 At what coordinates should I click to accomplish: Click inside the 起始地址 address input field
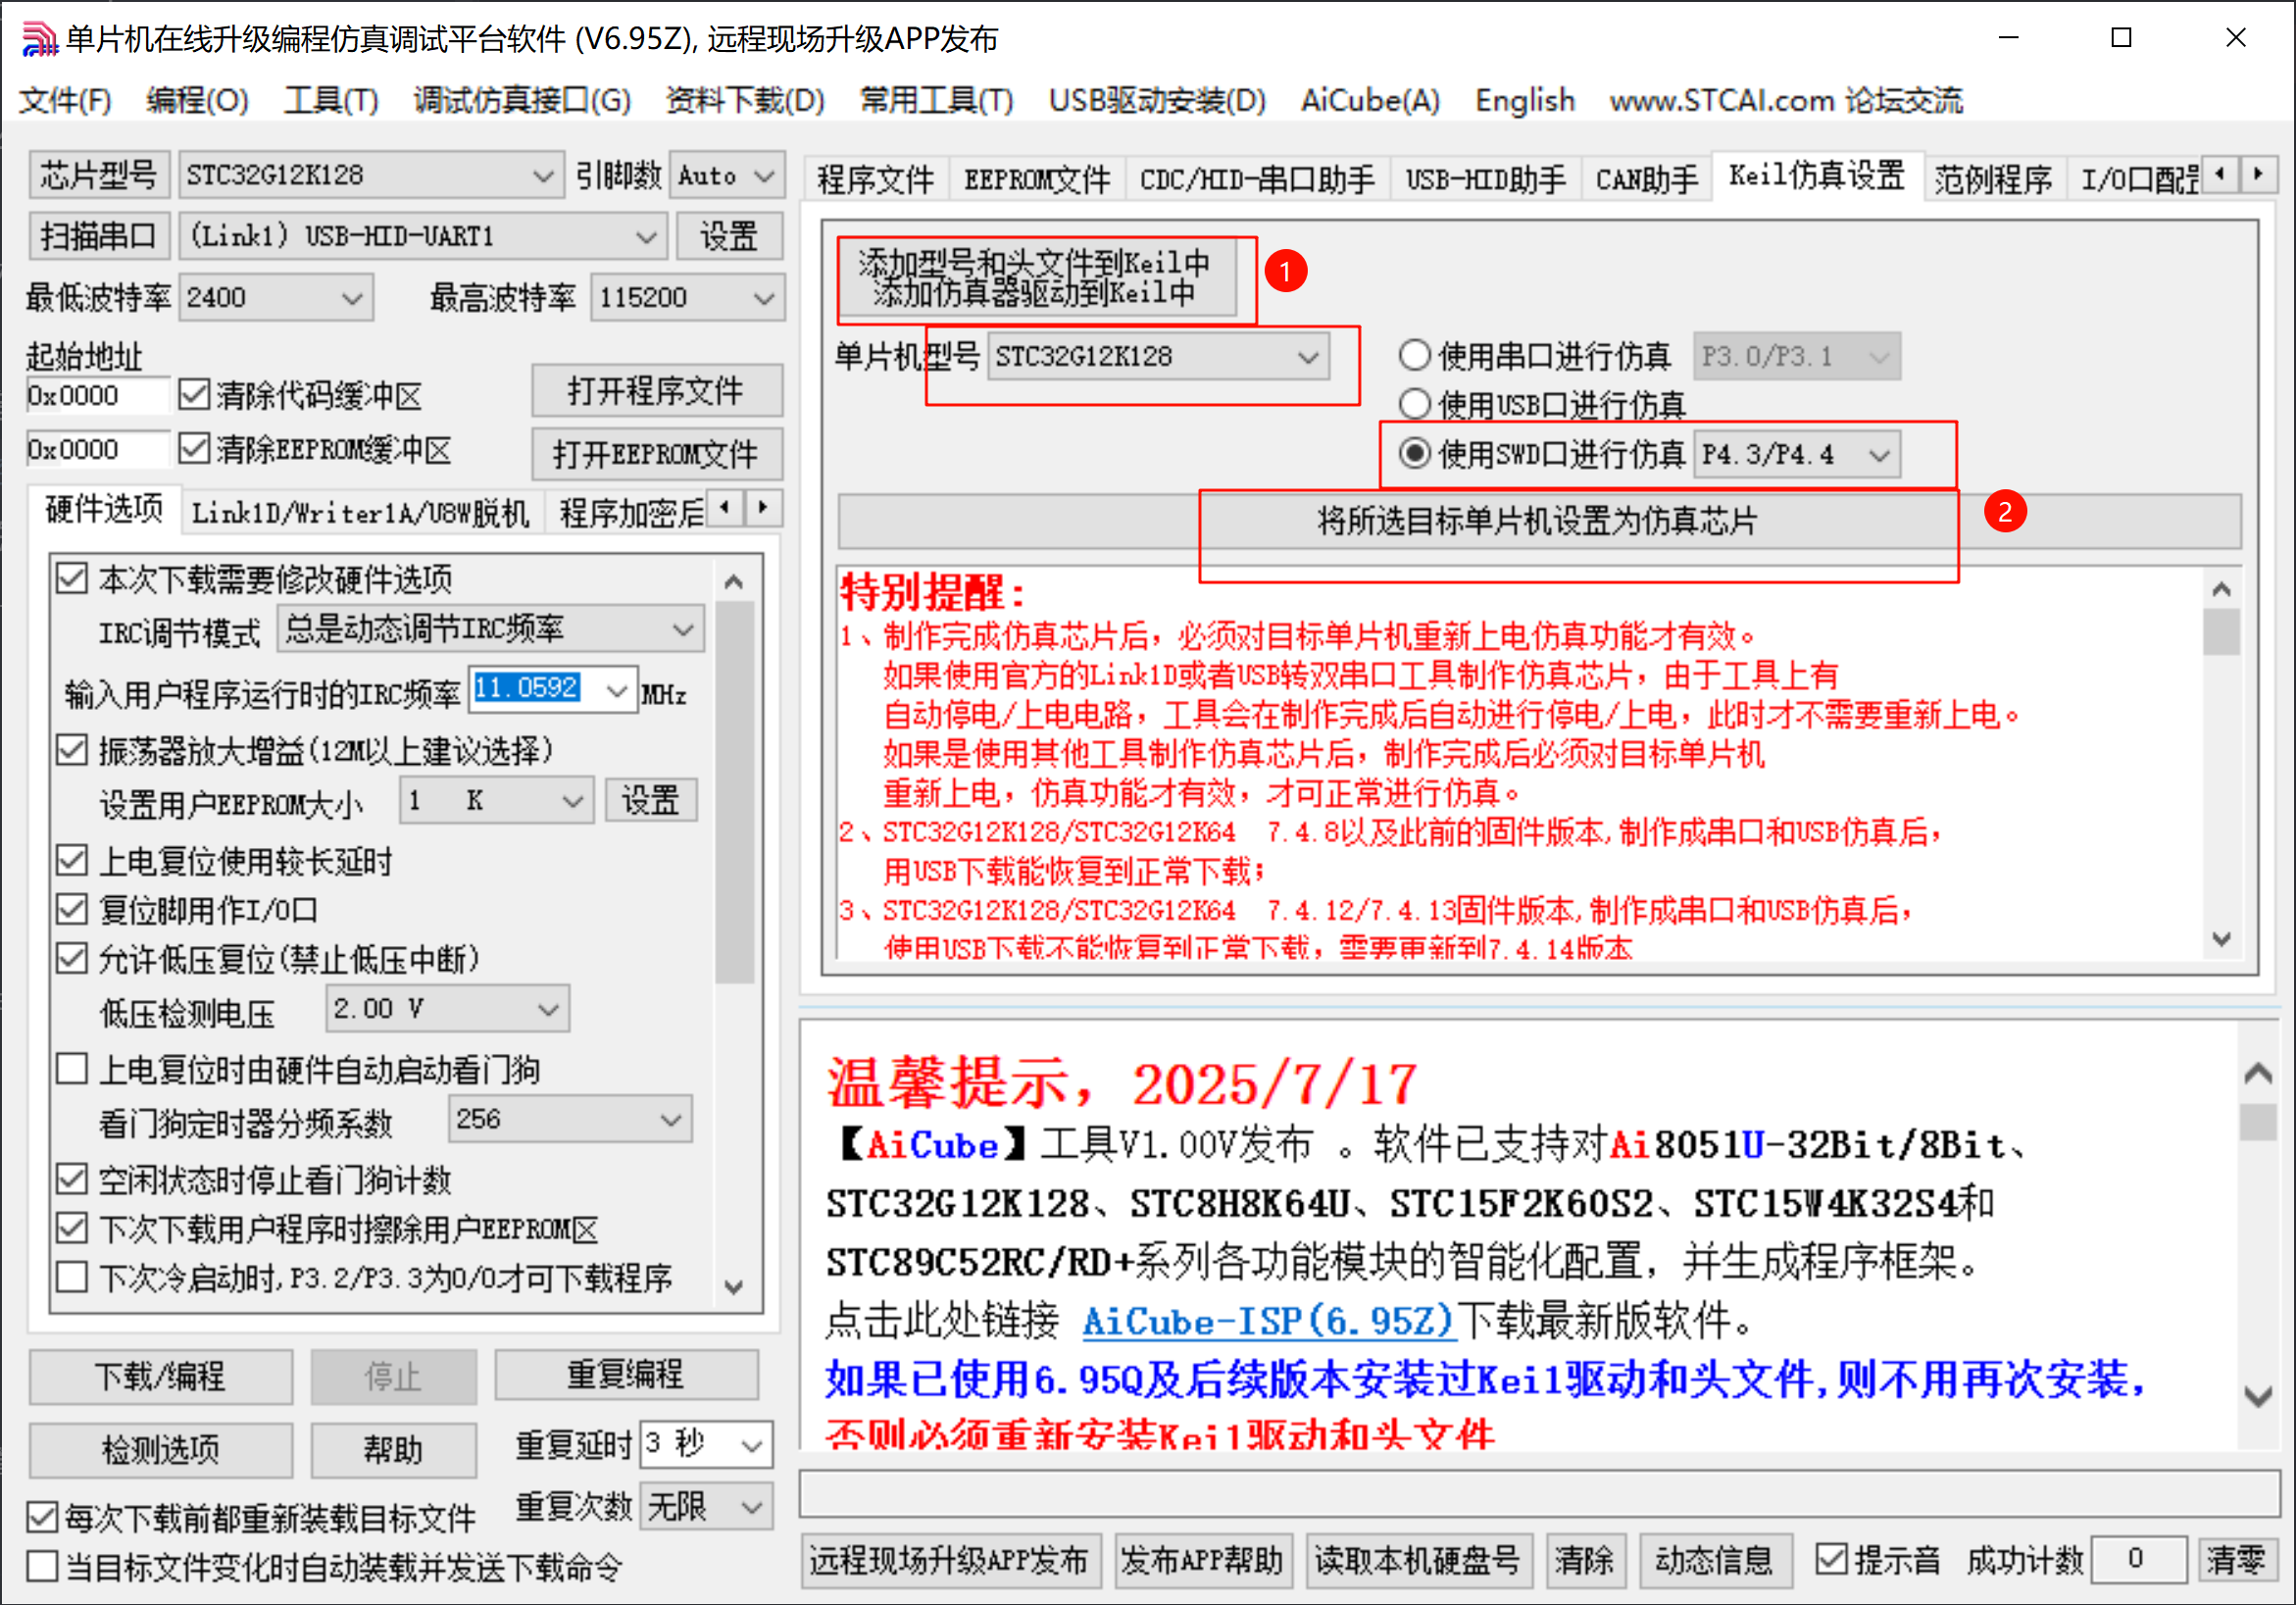[x=95, y=394]
